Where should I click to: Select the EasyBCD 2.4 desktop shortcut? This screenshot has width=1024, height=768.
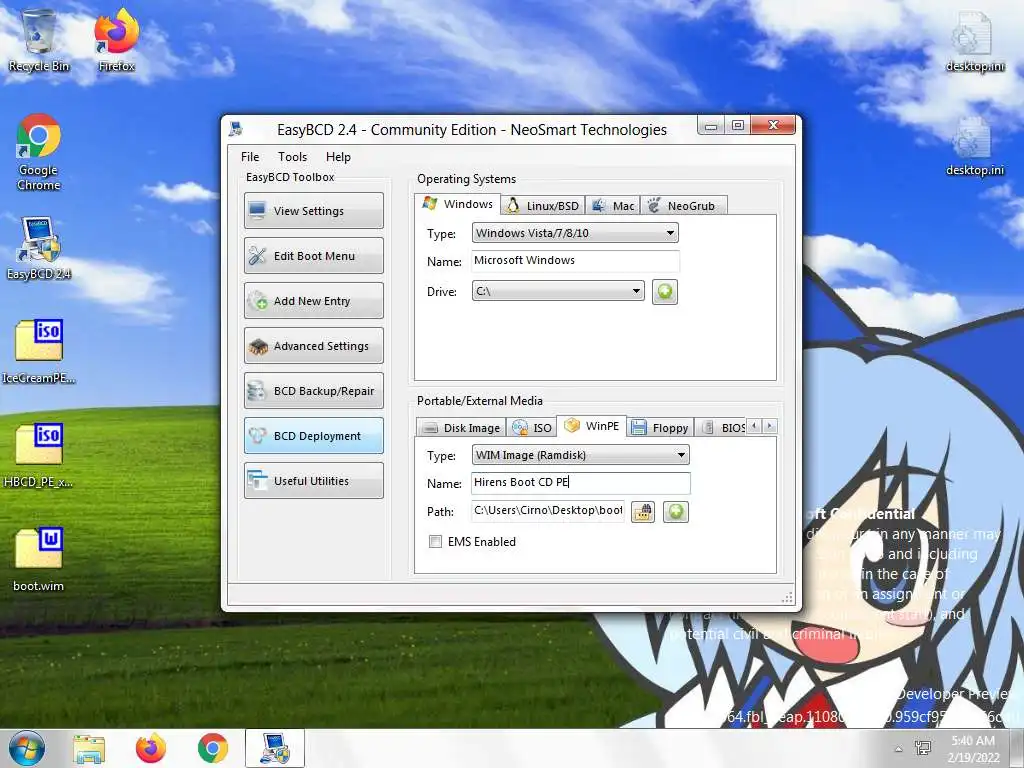click(x=39, y=248)
